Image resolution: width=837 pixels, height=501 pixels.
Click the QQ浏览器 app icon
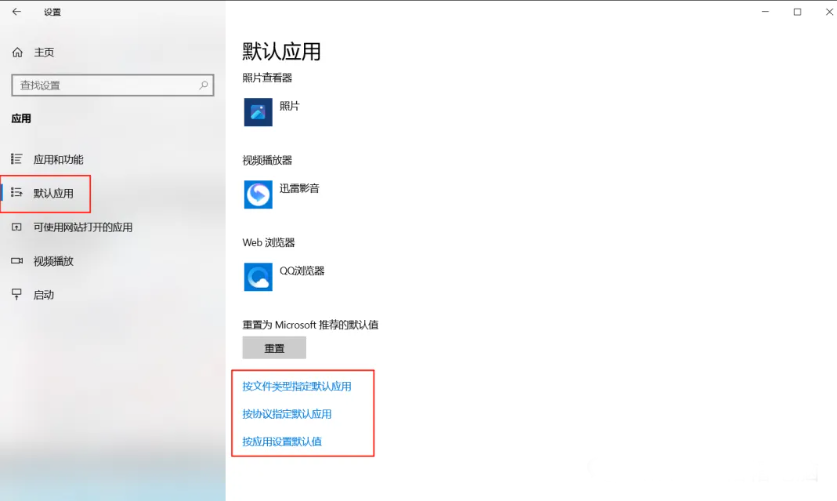tap(258, 277)
